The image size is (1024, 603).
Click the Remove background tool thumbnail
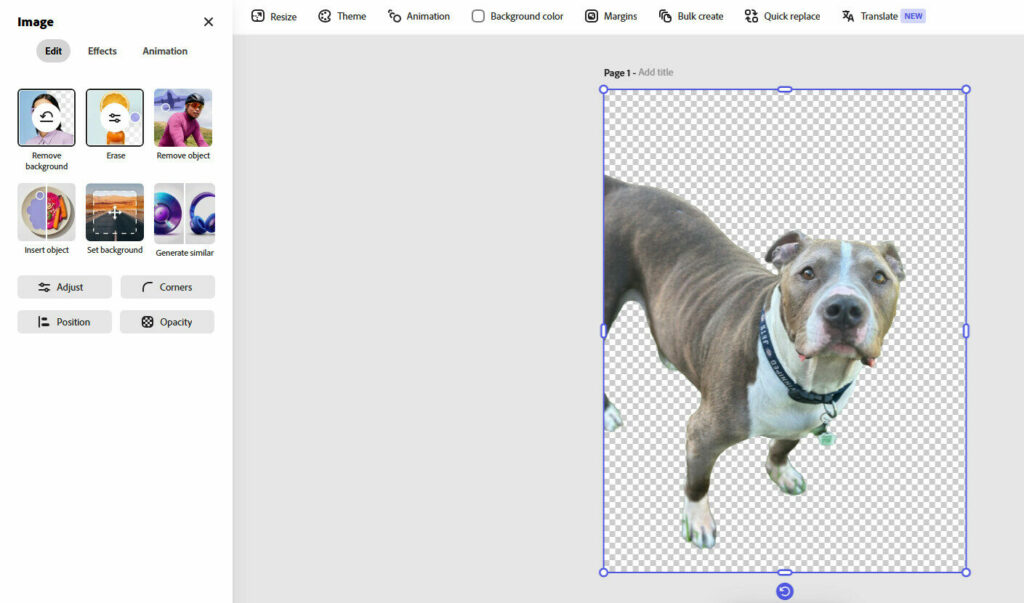pyautogui.click(x=46, y=118)
